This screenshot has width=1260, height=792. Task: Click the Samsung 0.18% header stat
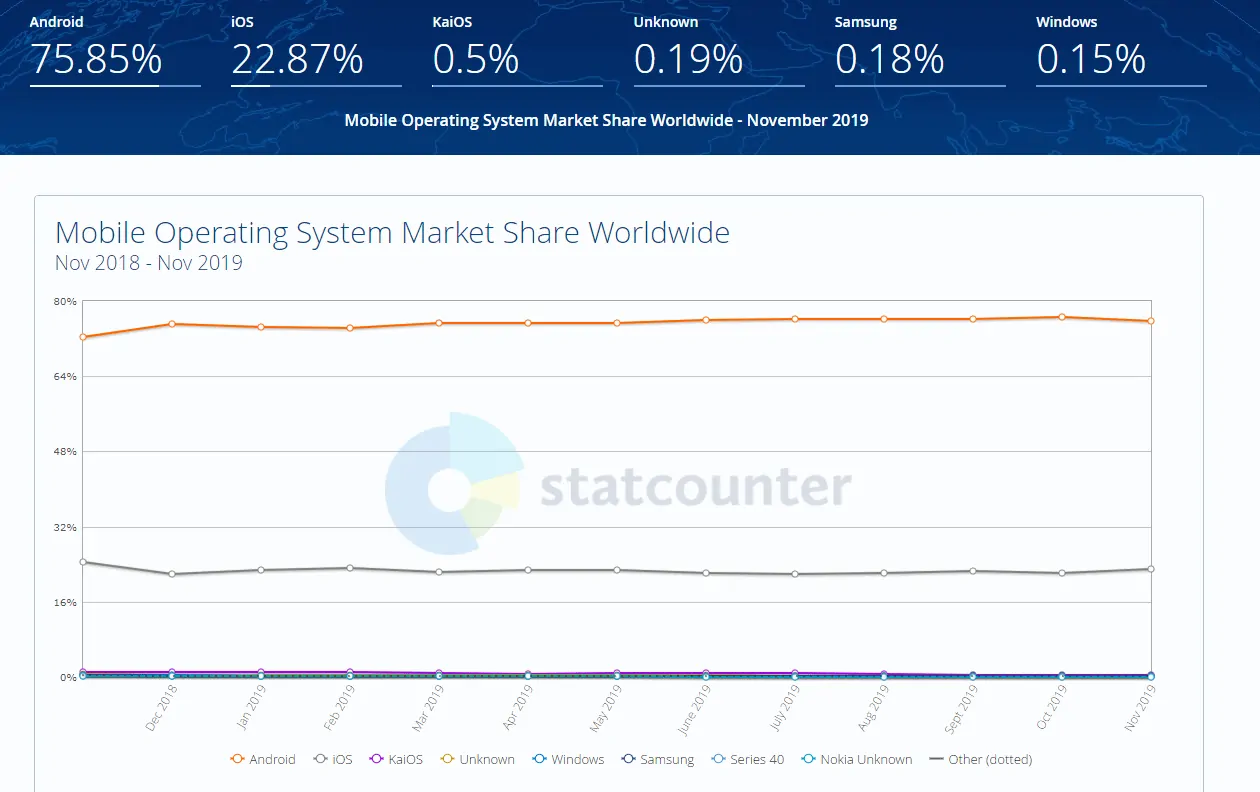pos(889,60)
